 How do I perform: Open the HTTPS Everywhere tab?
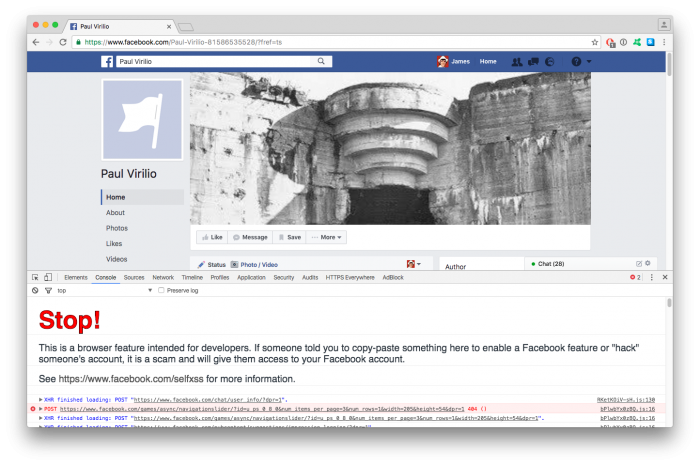point(350,277)
